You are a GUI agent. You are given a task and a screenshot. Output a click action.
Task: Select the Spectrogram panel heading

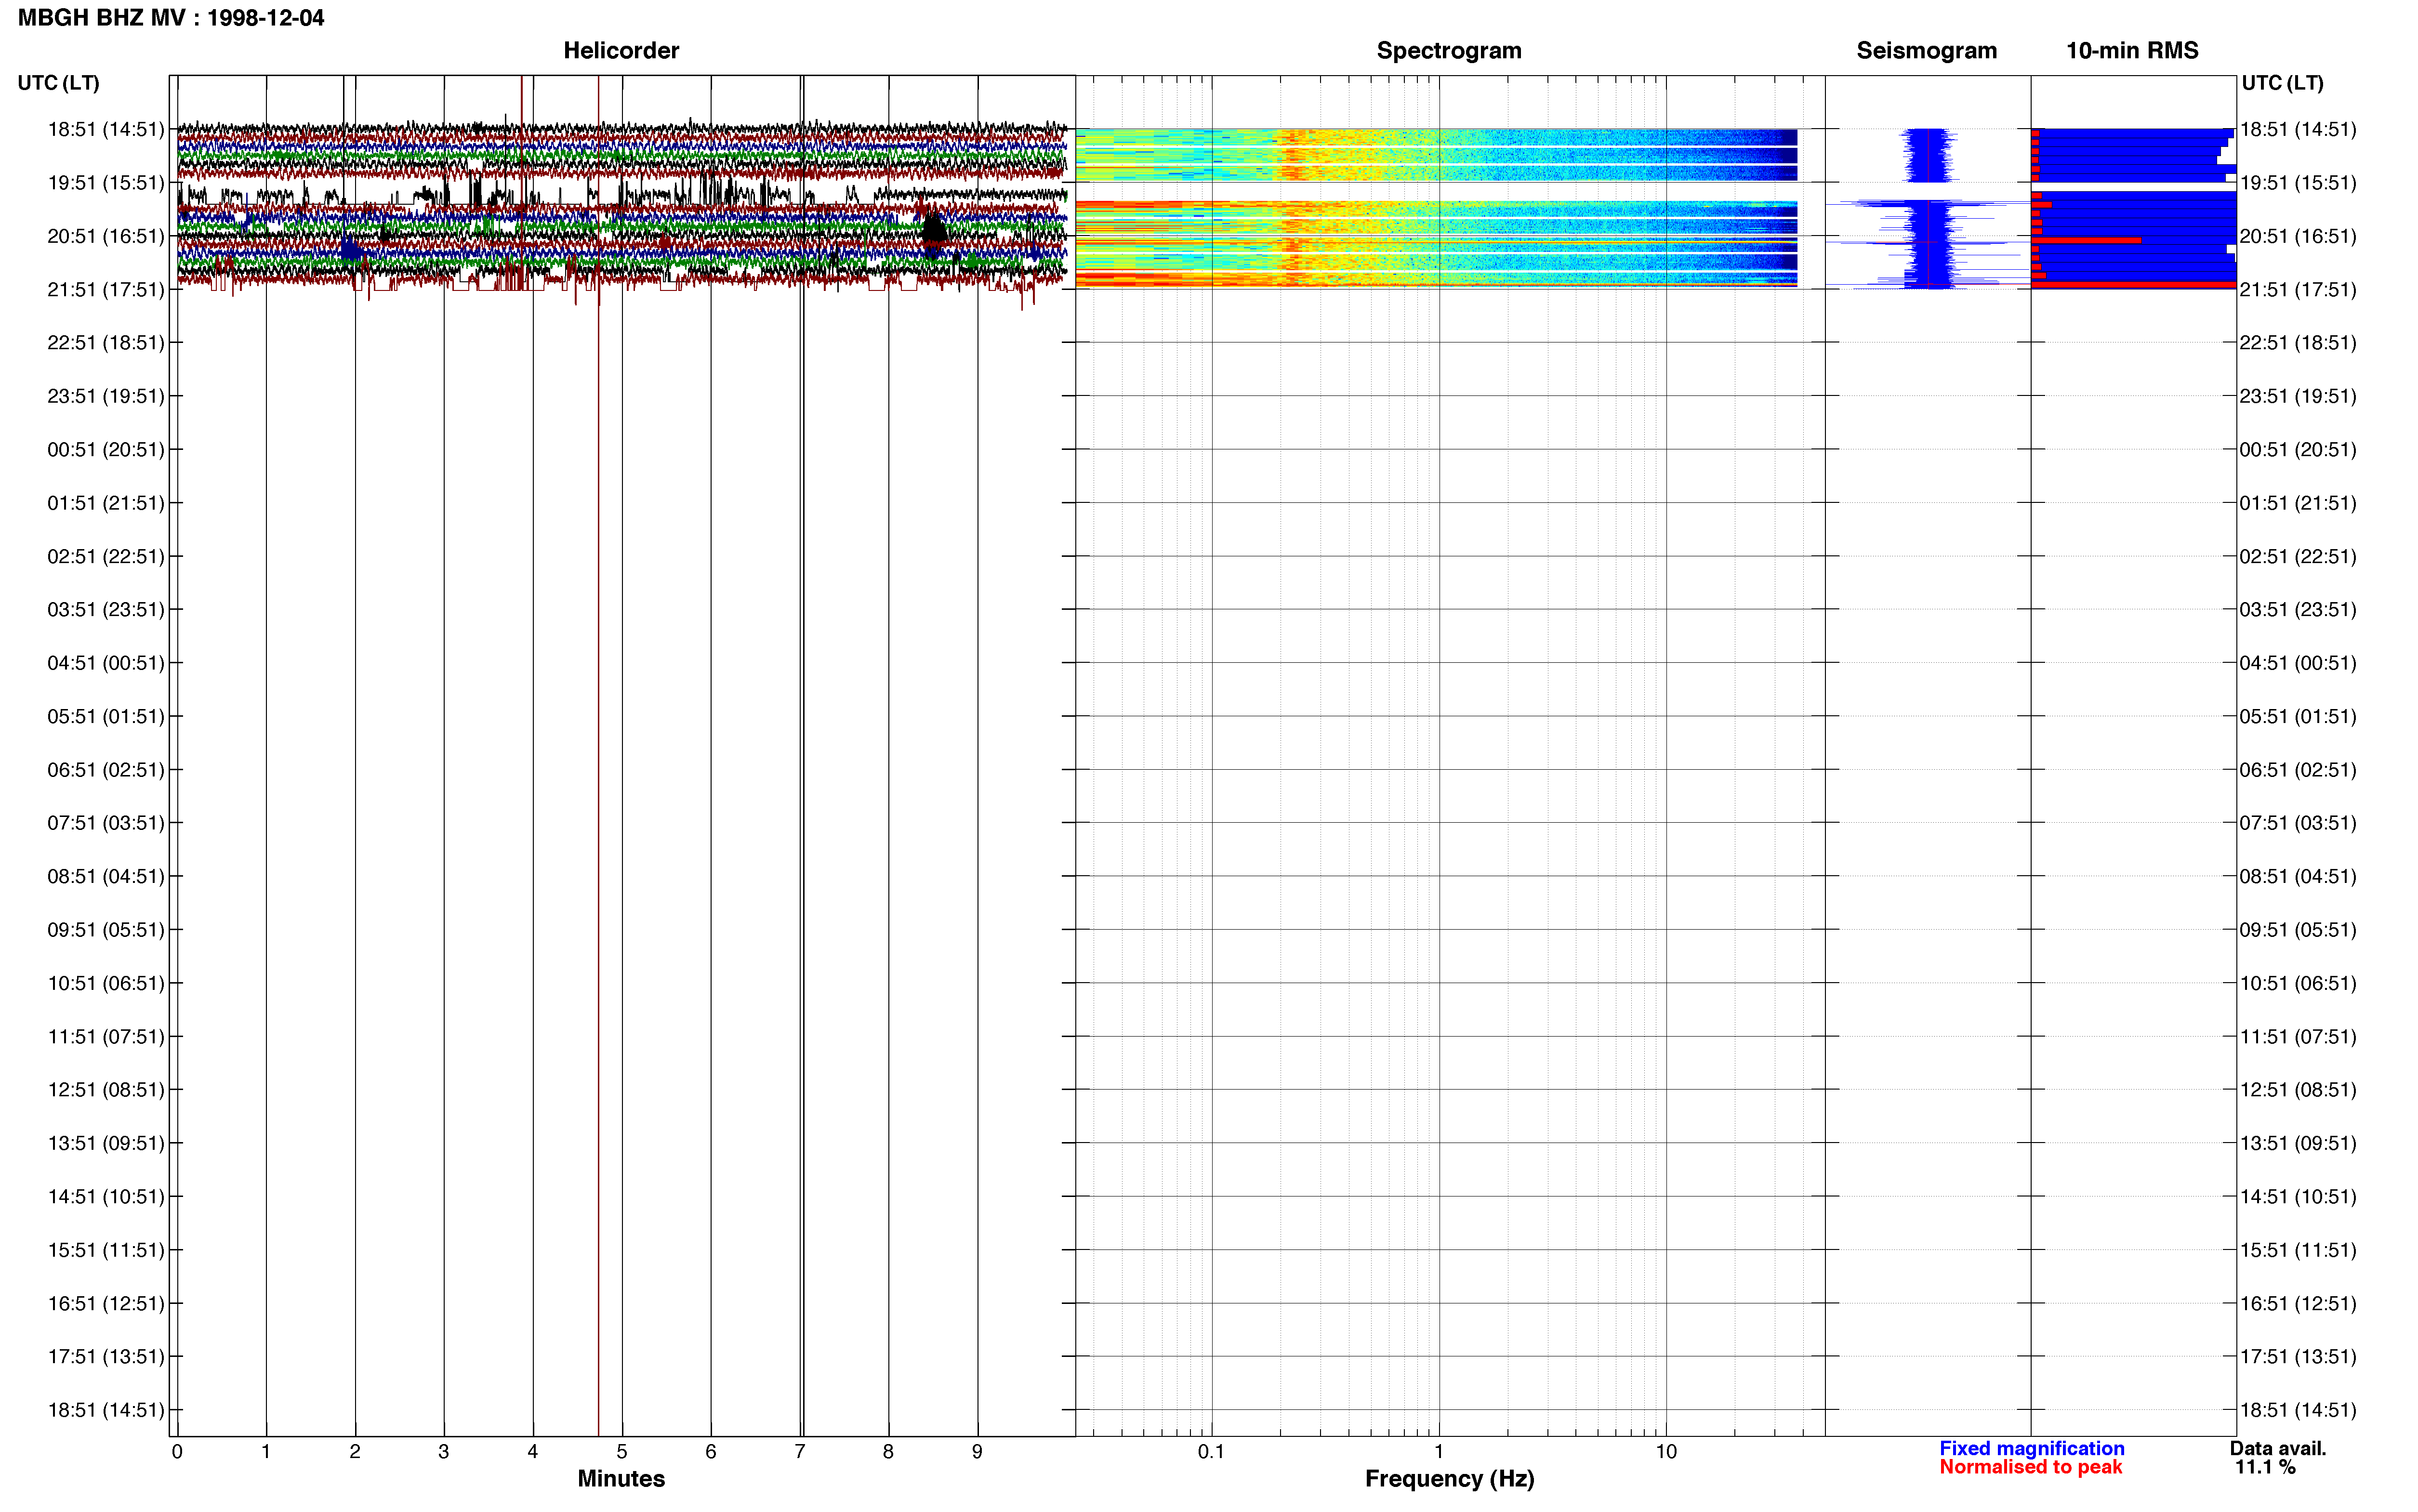click(x=1449, y=50)
